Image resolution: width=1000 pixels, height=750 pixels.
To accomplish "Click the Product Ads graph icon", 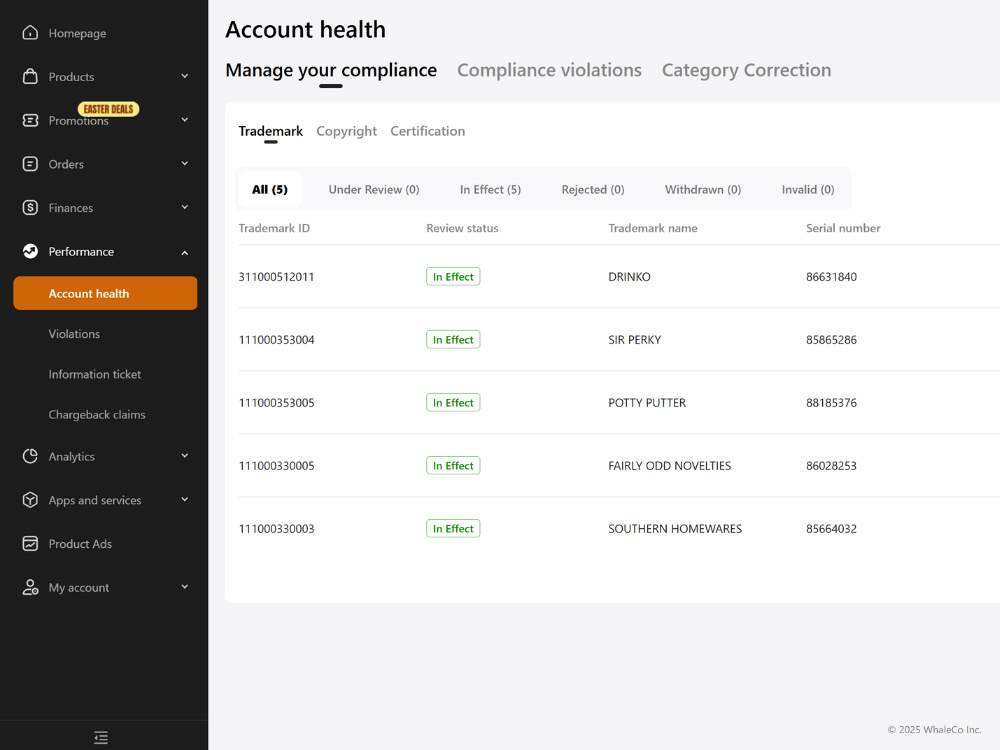I will tap(30, 543).
